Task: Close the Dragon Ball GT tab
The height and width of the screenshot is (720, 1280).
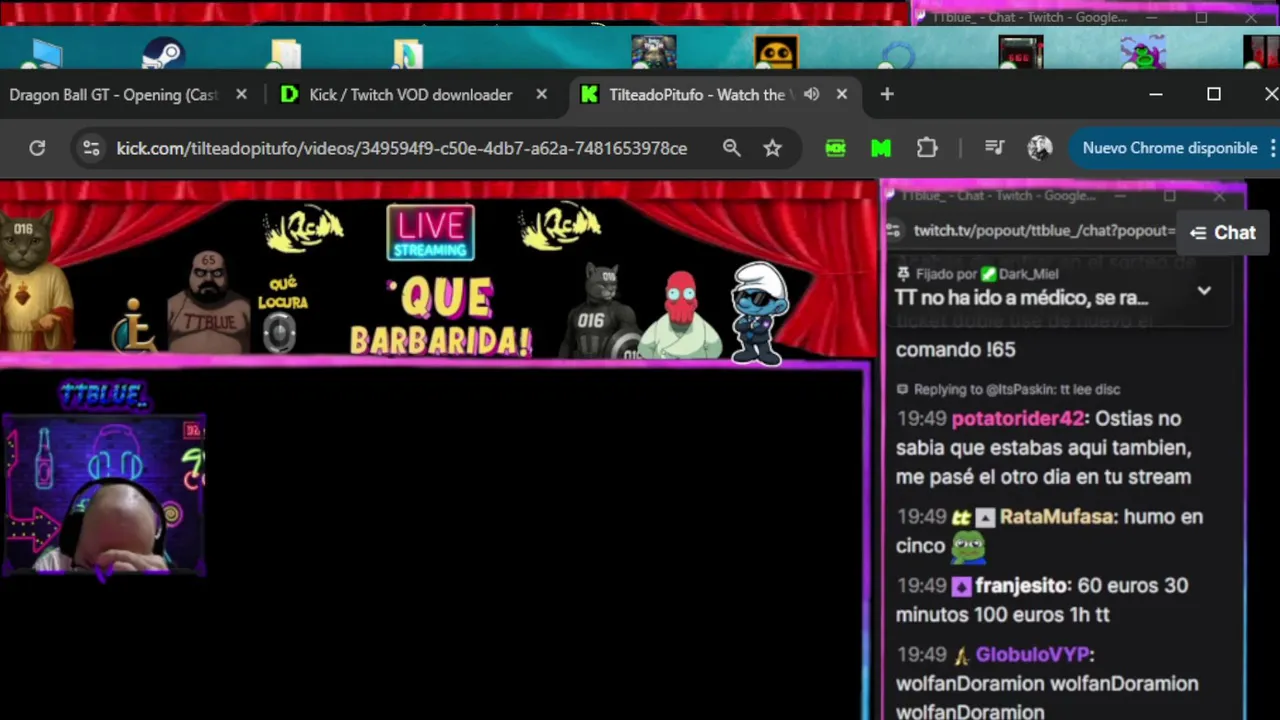Action: point(241,94)
